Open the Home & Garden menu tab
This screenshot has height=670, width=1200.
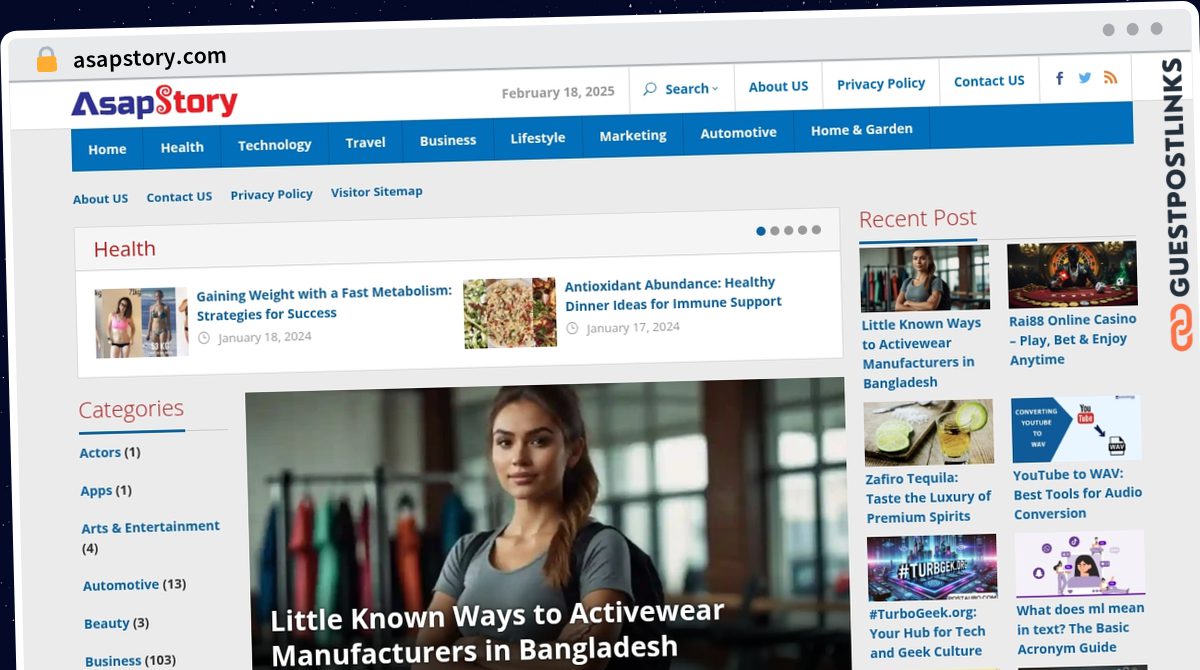(861, 129)
